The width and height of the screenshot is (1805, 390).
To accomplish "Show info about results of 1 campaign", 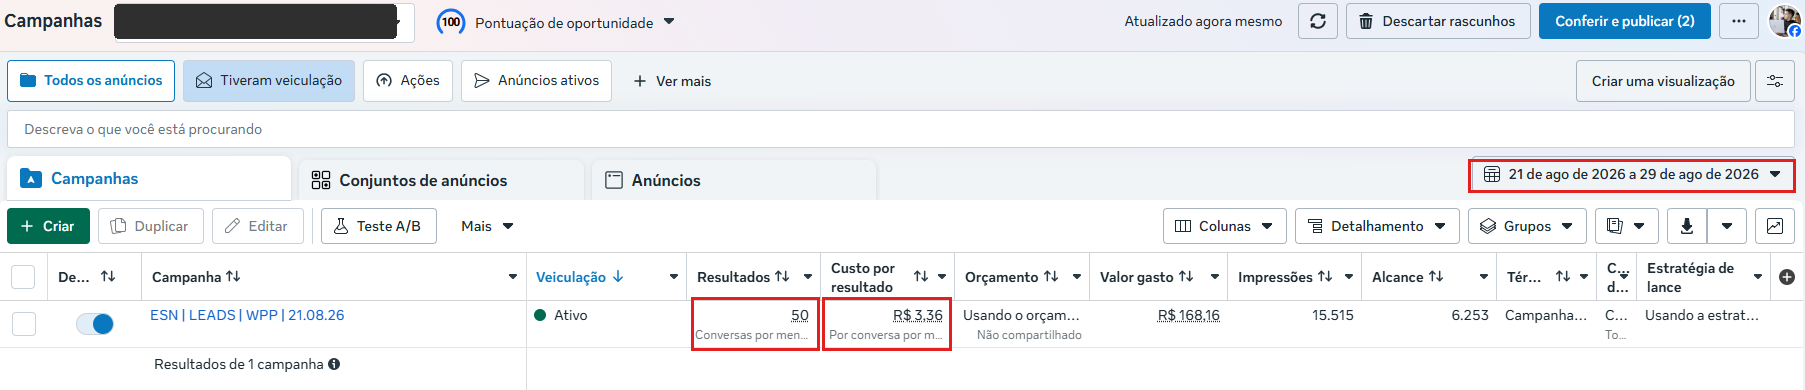I will pos(334,364).
